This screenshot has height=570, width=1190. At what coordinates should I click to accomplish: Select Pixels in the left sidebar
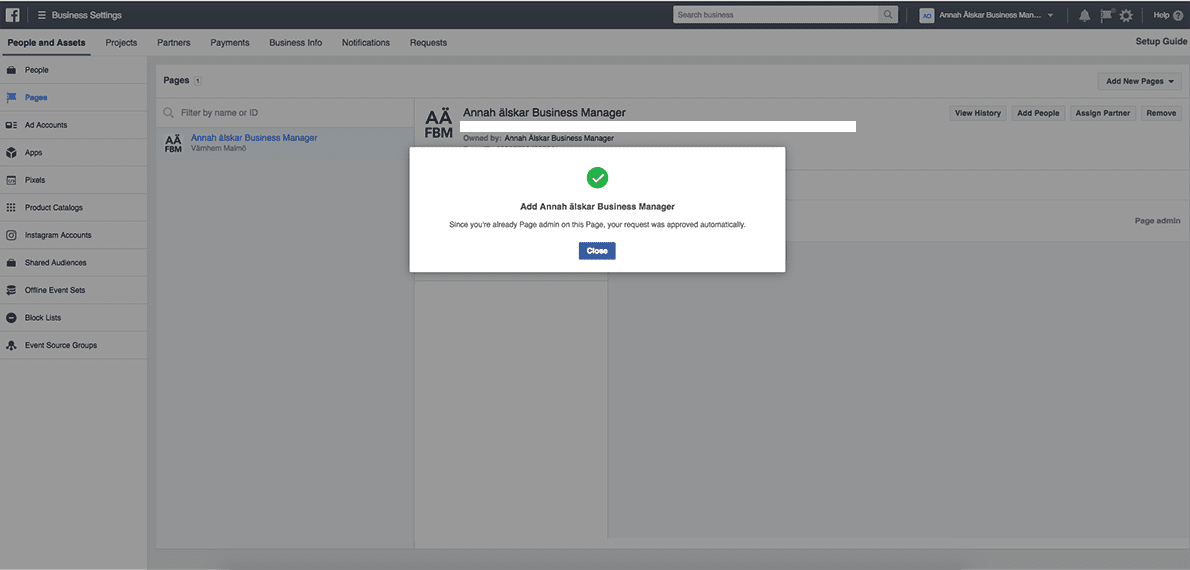tap(35, 180)
